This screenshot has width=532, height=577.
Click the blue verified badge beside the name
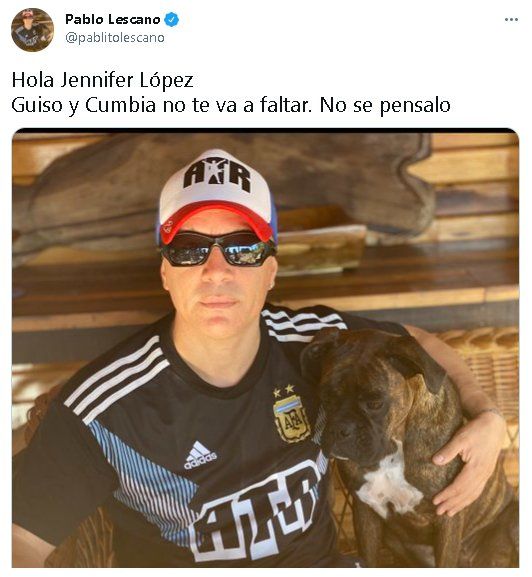[x=171, y=20]
